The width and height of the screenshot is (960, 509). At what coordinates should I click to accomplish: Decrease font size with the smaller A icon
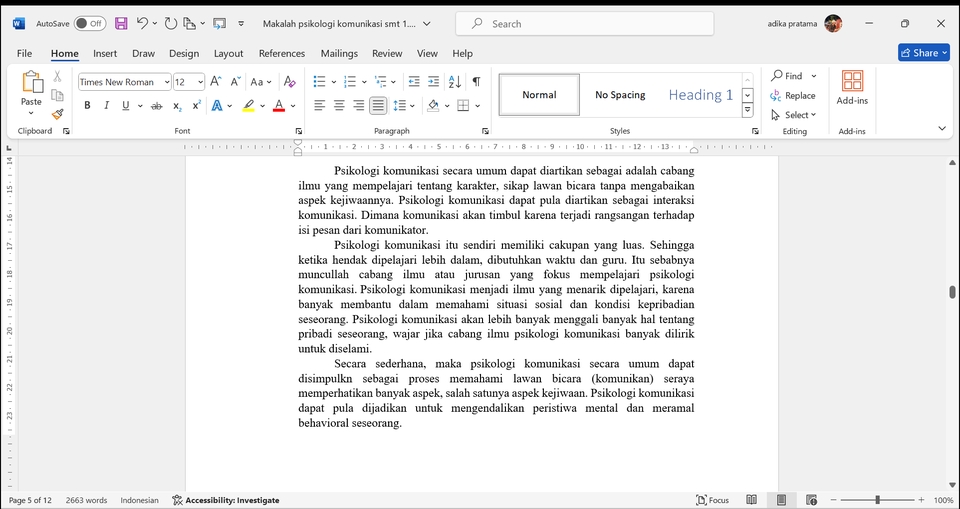point(236,81)
